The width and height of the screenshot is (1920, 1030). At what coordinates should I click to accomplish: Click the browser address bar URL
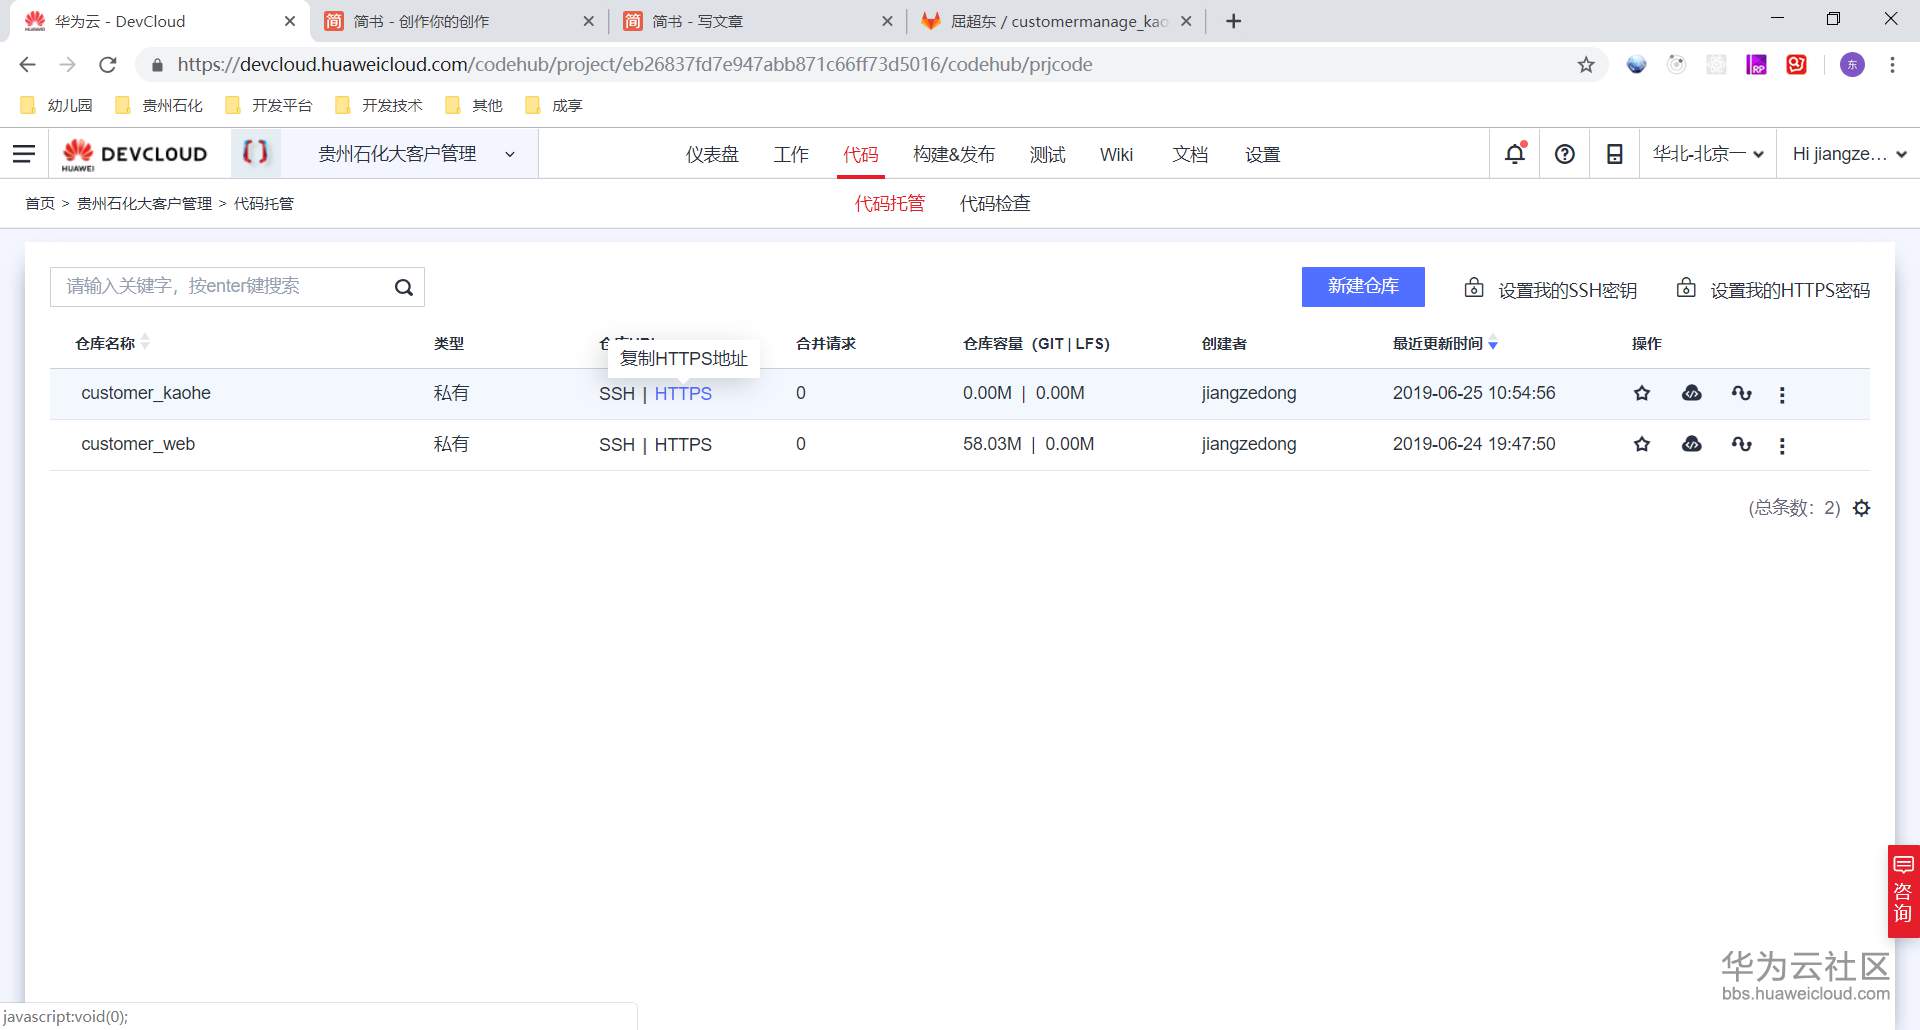click(635, 65)
